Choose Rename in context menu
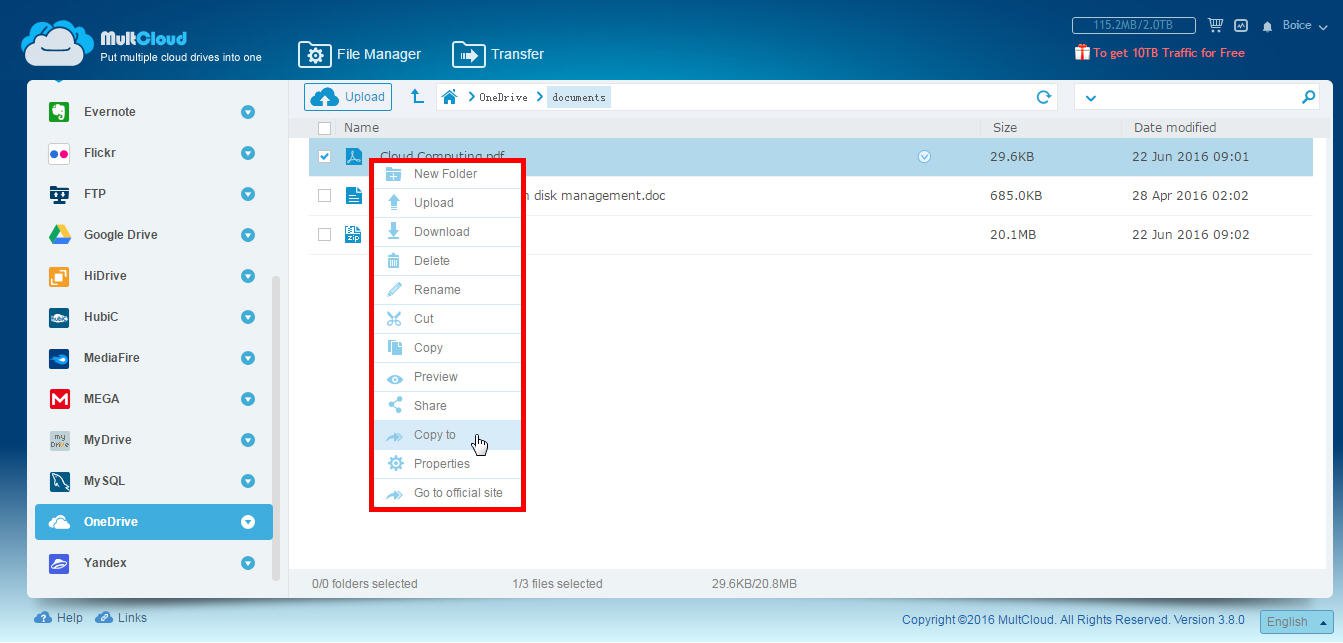Screen dimensions: 1343x643 point(447,290)
